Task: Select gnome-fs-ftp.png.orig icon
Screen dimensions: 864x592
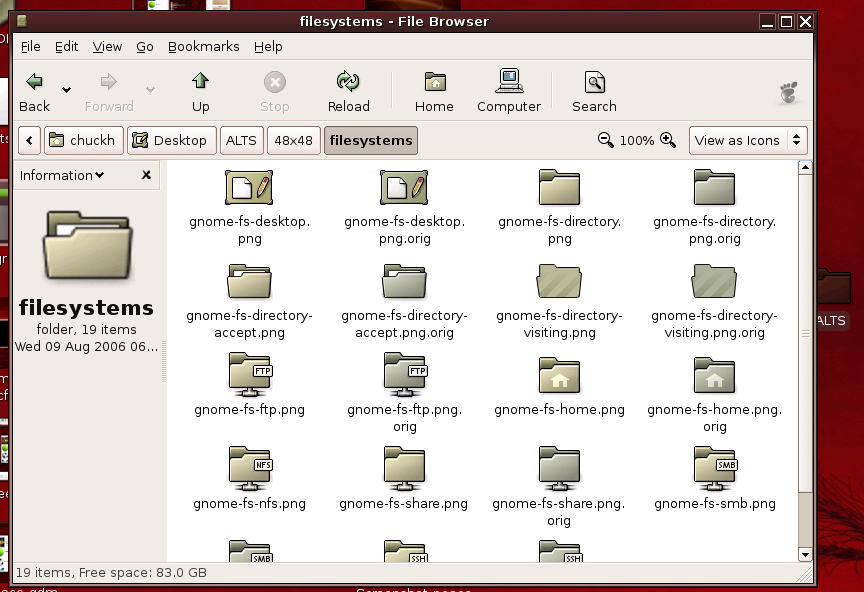Action: [x=405, y=375]
